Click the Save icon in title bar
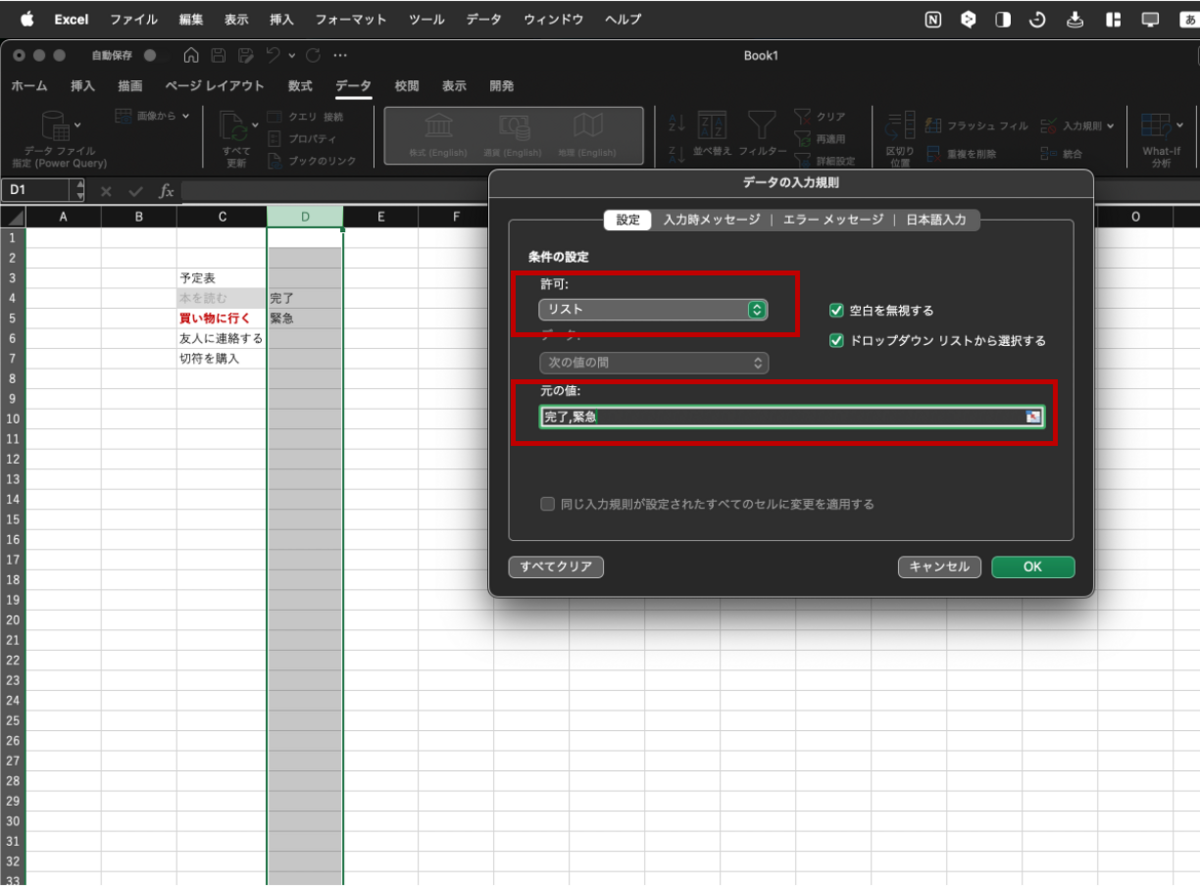Viewport: 1200px width, 886px height. tap(219, 56)
